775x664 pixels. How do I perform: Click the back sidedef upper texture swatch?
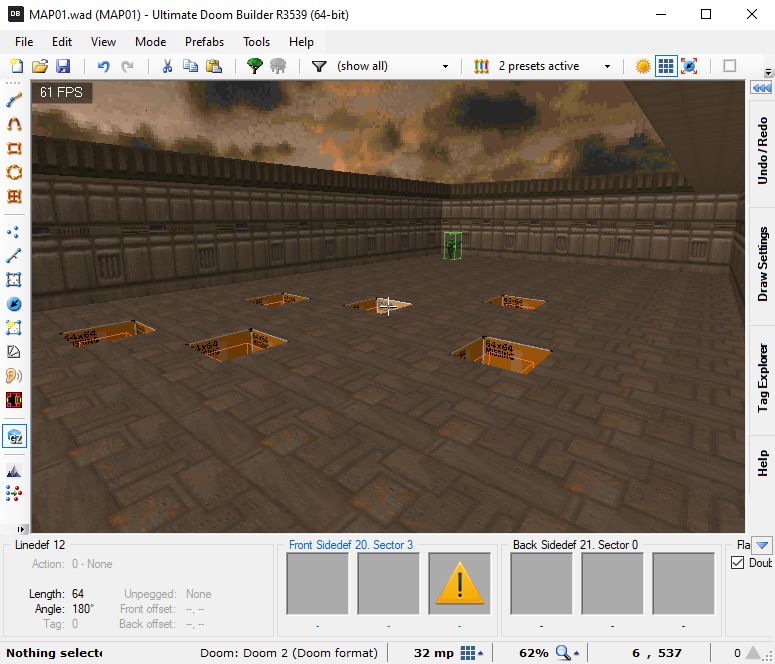tap(541, 583)
